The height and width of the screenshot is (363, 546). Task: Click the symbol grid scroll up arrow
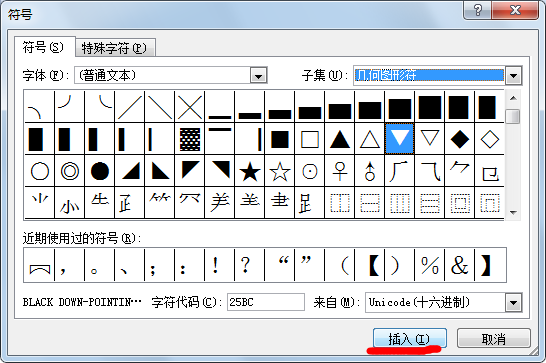point(513,98)
